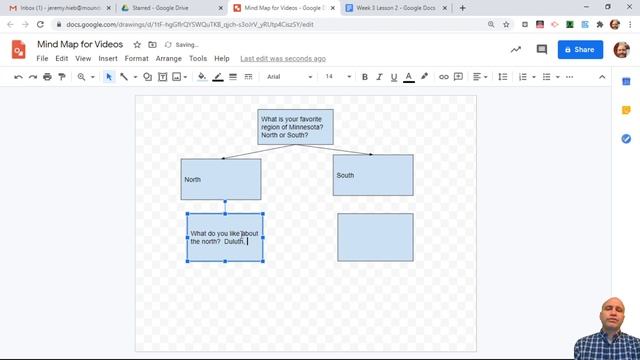Open the Google account avatar

[x=621, y=49]
